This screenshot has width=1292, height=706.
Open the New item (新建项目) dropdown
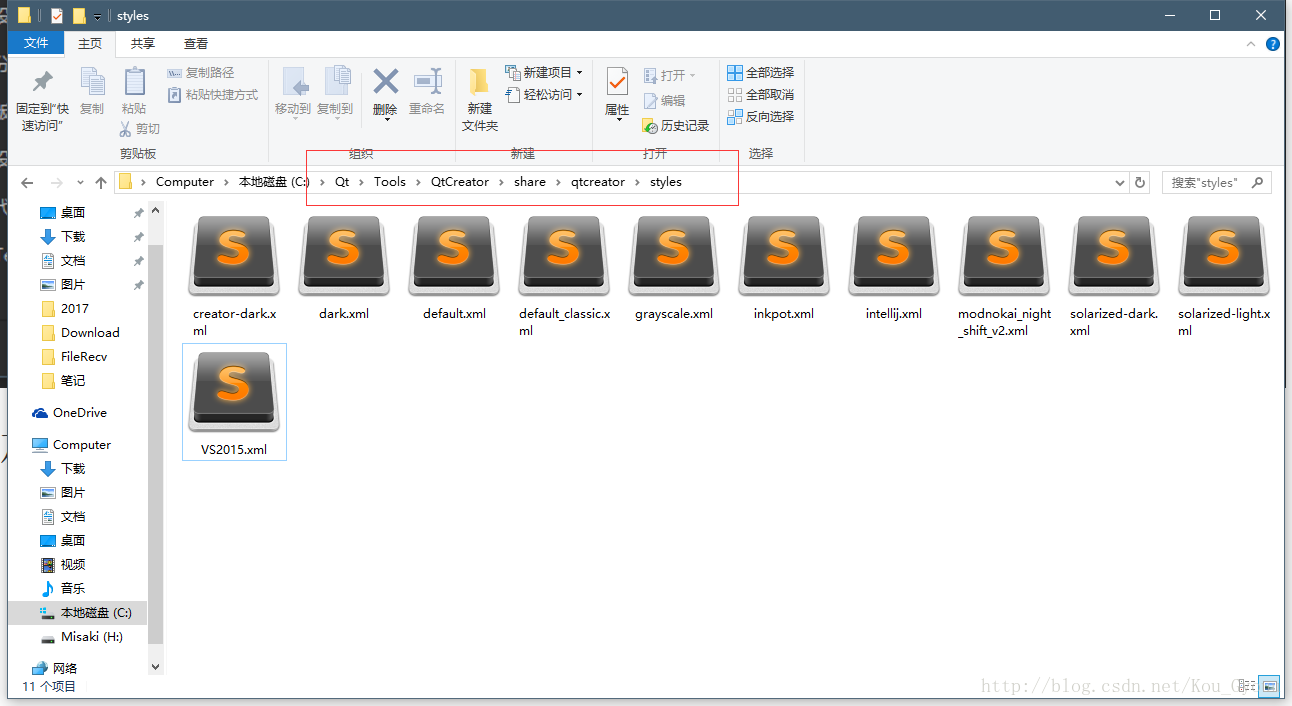pos(544,73)
